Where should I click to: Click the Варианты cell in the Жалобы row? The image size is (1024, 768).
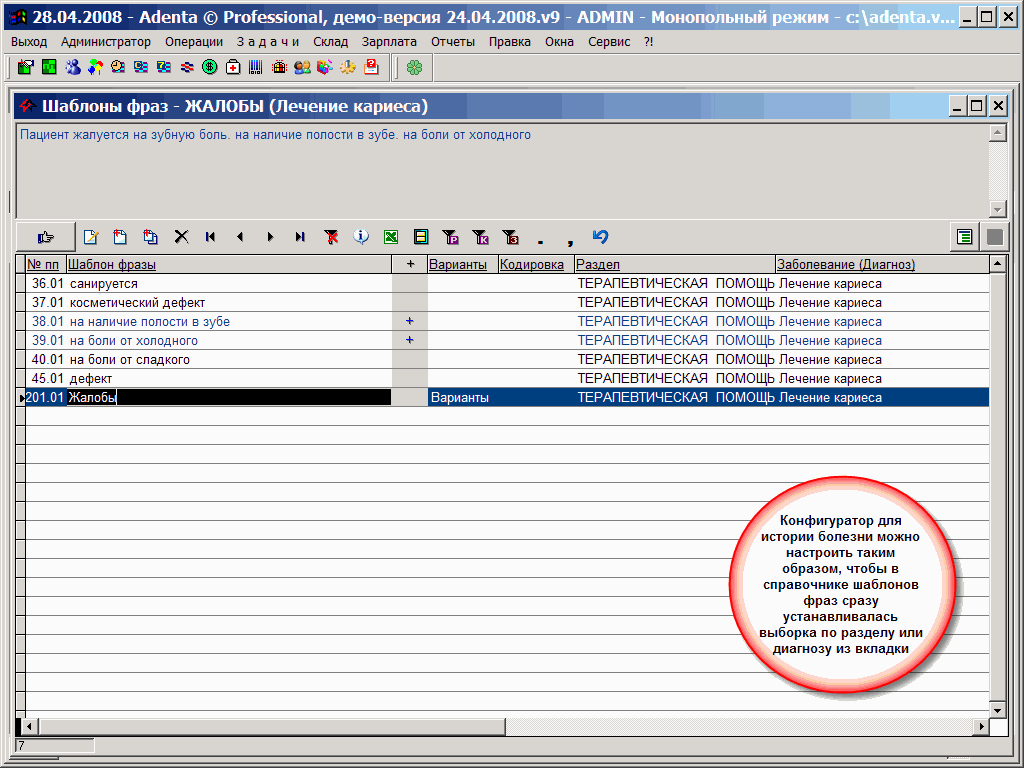(462, 398)
